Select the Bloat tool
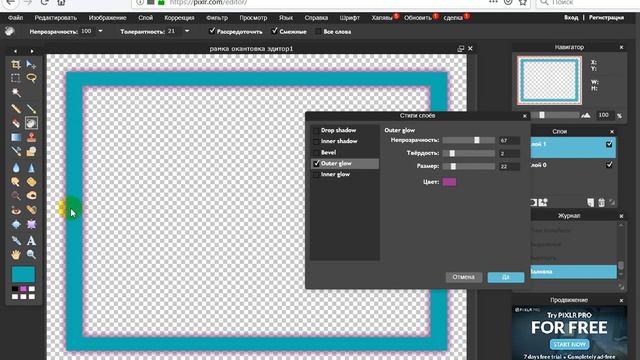The height and width of the screenshot is (360, 640). point(16,224)
